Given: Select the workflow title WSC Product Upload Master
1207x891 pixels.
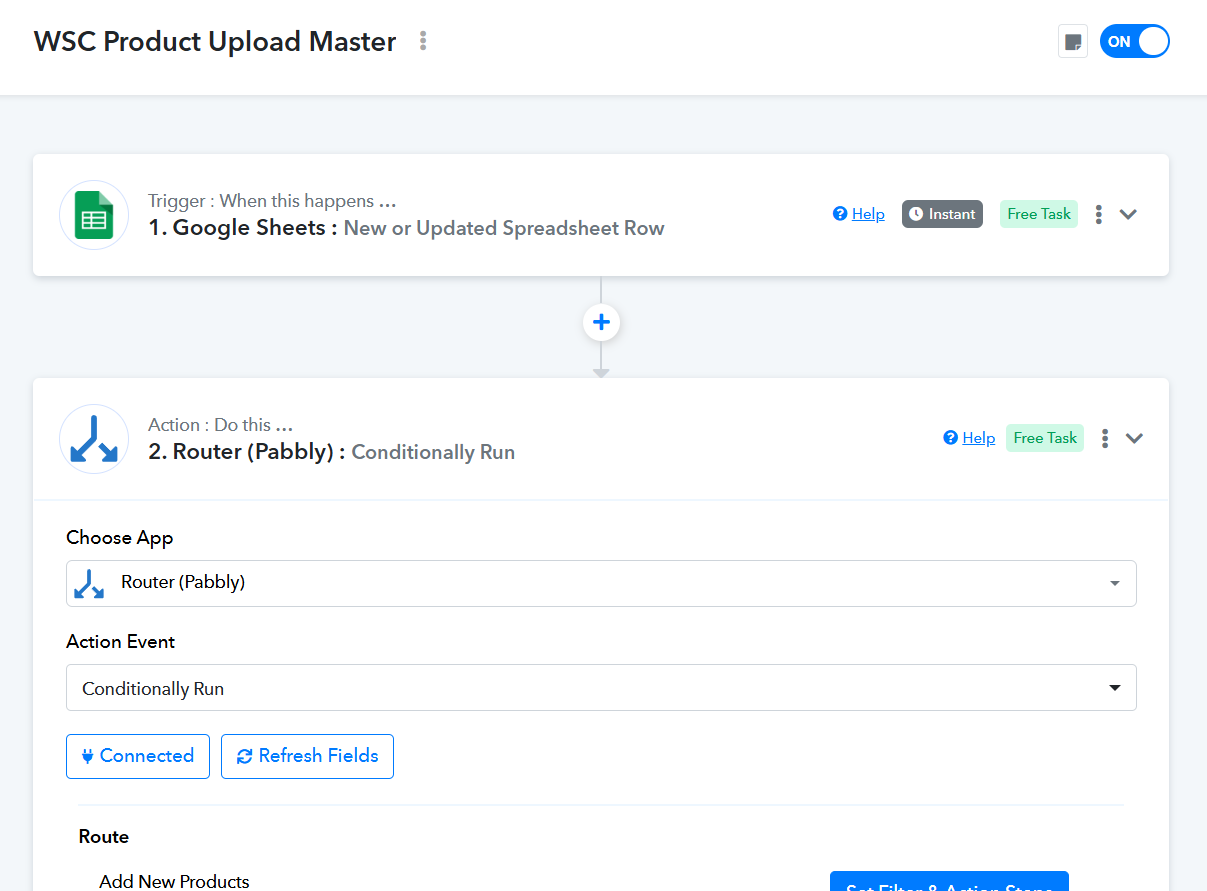Looking at the screenshot, I should [x=215, y=42].
